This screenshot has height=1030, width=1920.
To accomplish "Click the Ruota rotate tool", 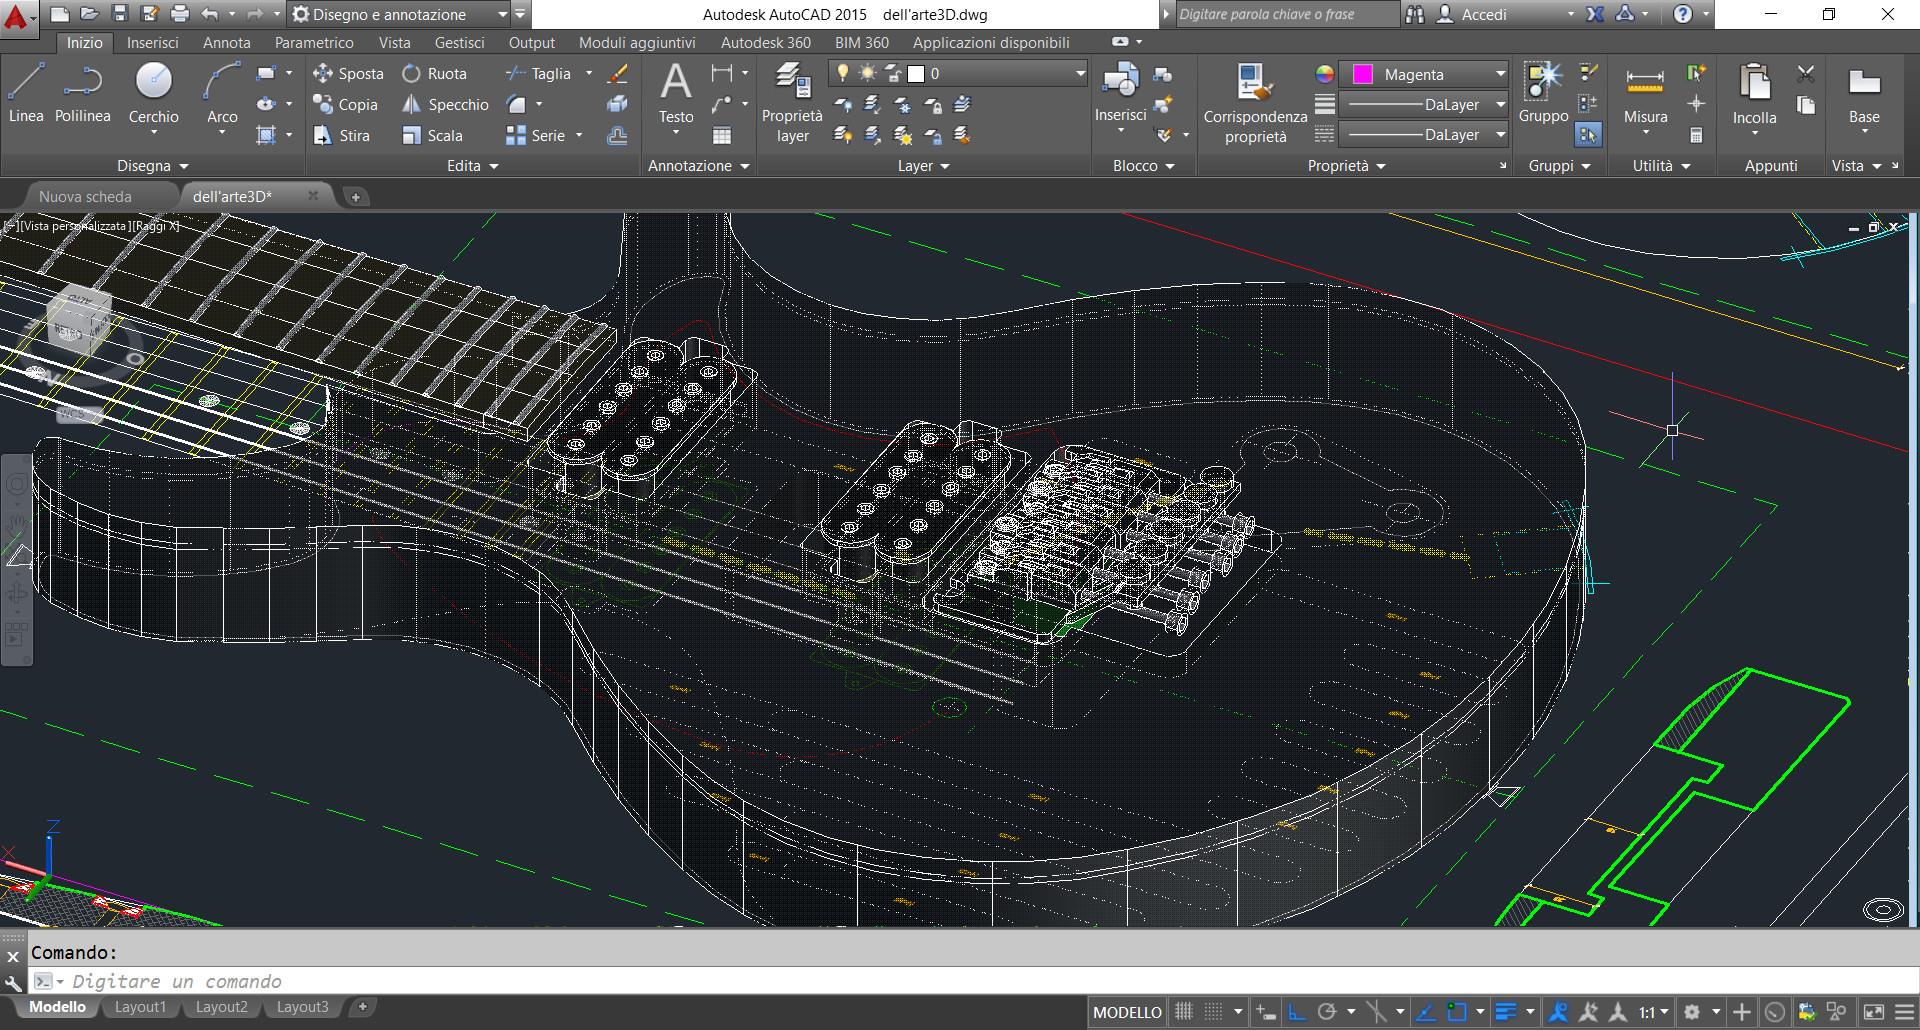I will click(435, 74).
